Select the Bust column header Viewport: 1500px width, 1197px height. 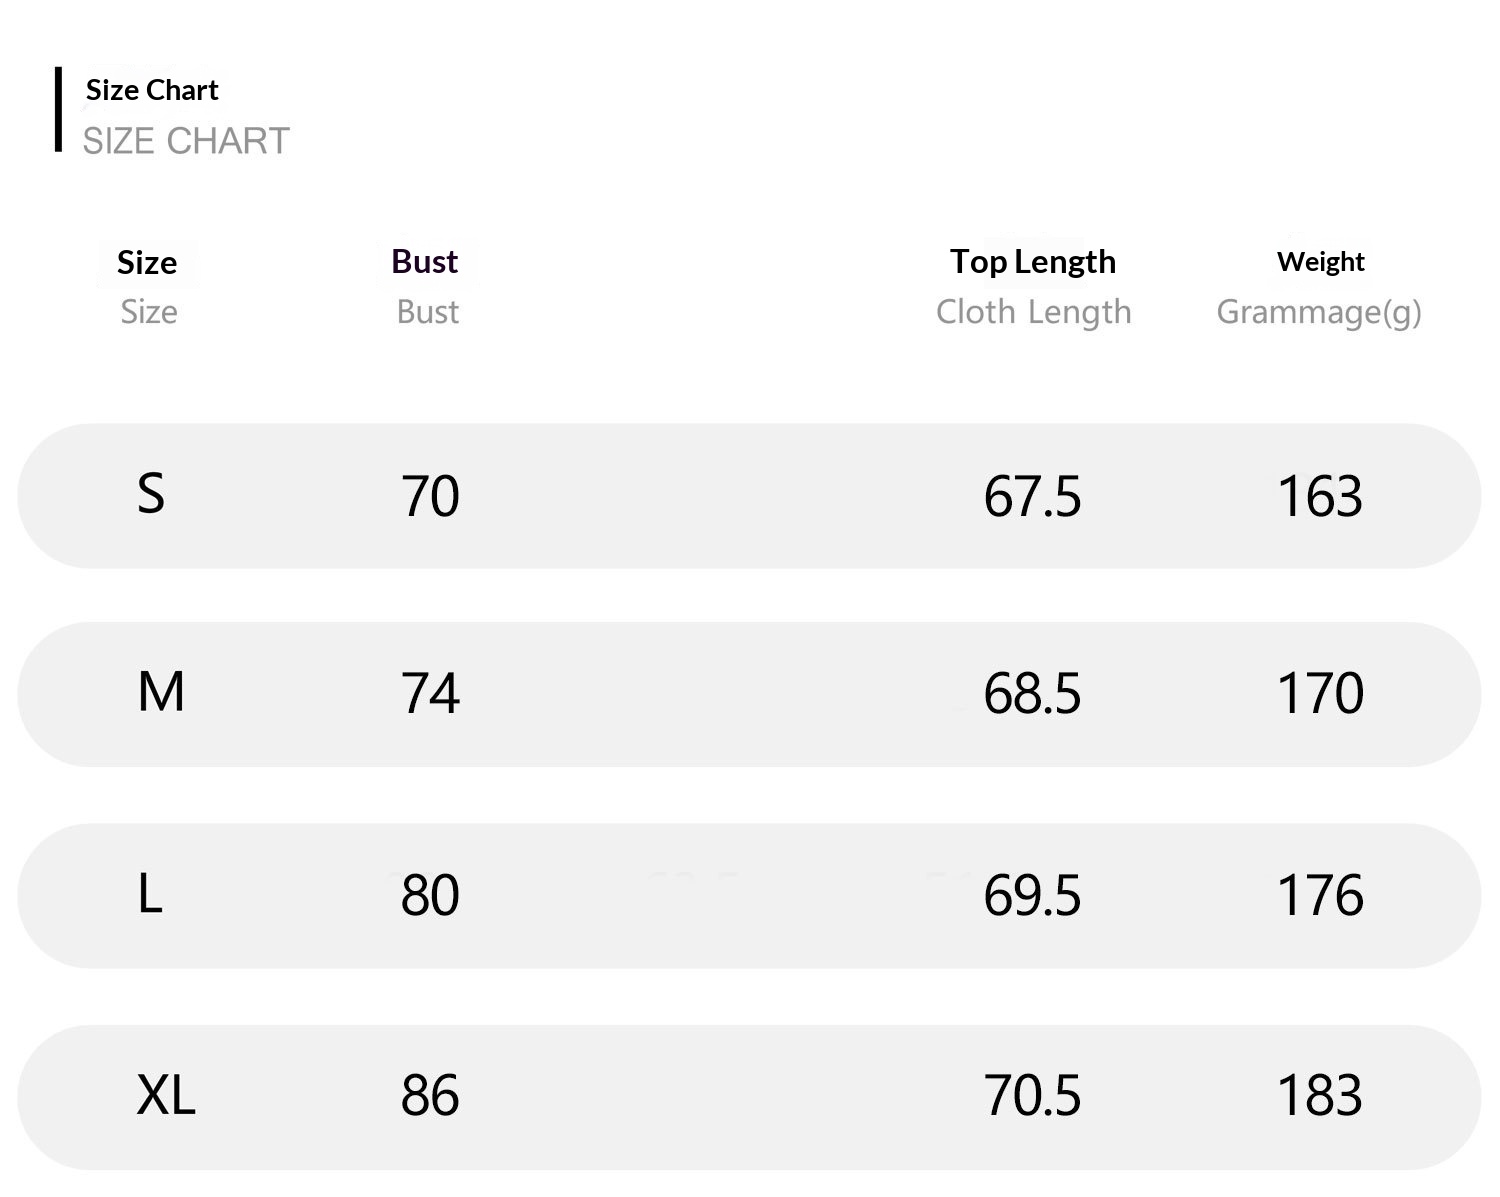[x=425, y=262]
